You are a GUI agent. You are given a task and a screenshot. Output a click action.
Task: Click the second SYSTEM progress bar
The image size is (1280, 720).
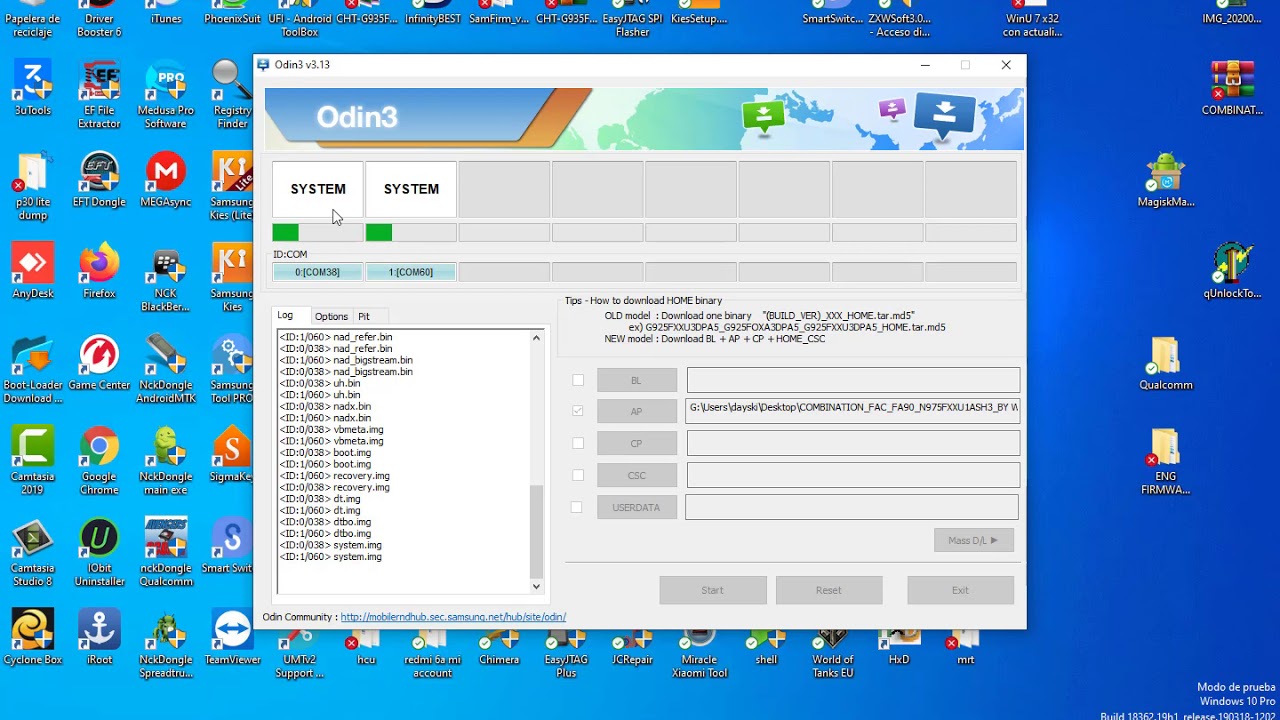(411, 232)
